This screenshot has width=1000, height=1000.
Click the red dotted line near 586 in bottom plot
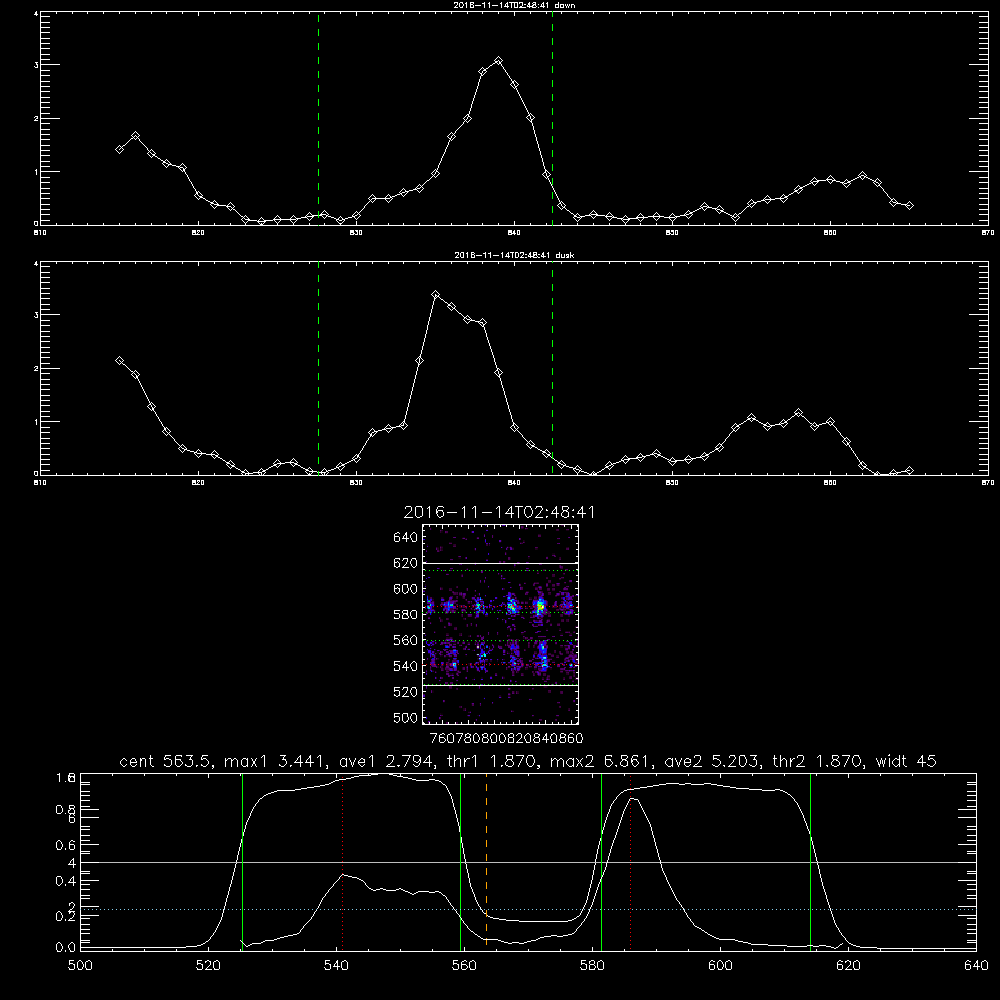point(631,861)
